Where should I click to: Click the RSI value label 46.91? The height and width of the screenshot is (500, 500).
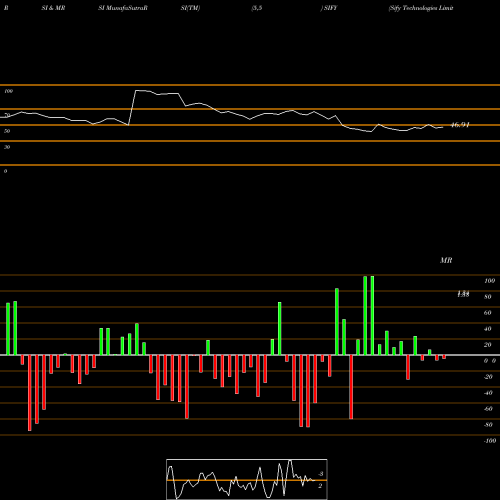460,125
